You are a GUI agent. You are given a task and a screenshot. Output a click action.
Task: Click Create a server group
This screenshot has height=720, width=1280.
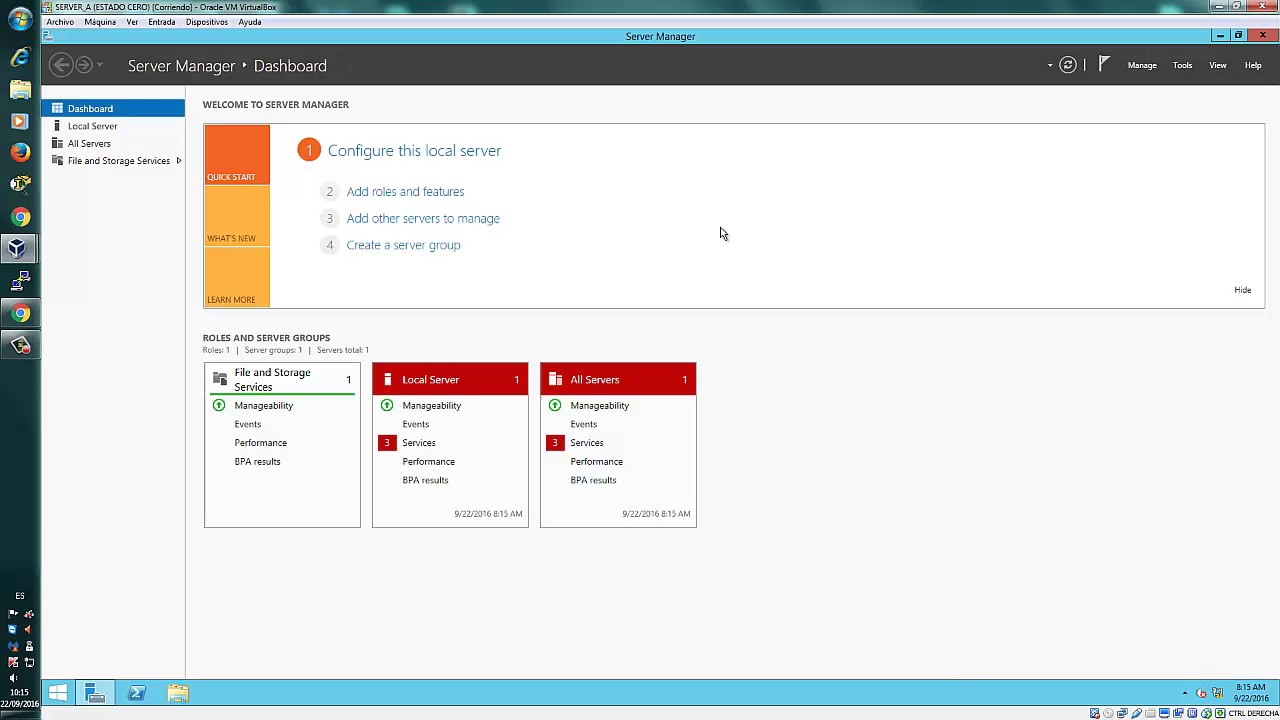(x=403, y=245)
